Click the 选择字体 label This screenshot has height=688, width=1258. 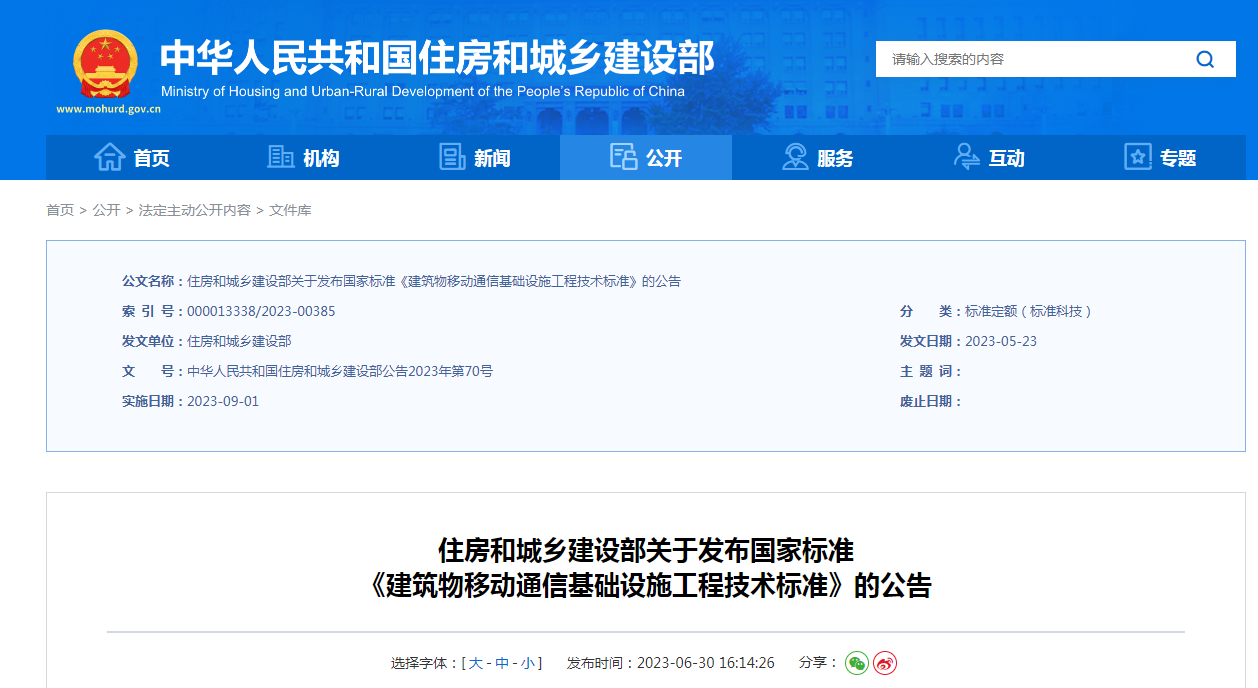point(424,663)
